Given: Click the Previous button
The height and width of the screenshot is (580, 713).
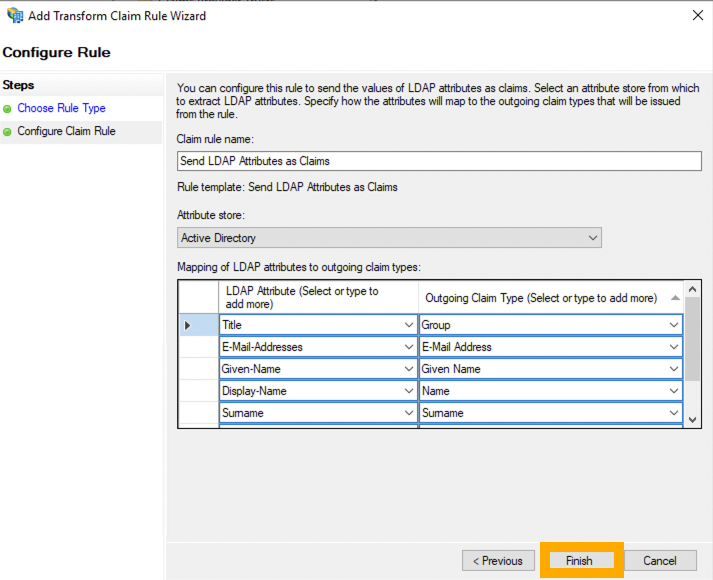Looking at the screenshot, I should pyautogui.click(x=498, y=561).
